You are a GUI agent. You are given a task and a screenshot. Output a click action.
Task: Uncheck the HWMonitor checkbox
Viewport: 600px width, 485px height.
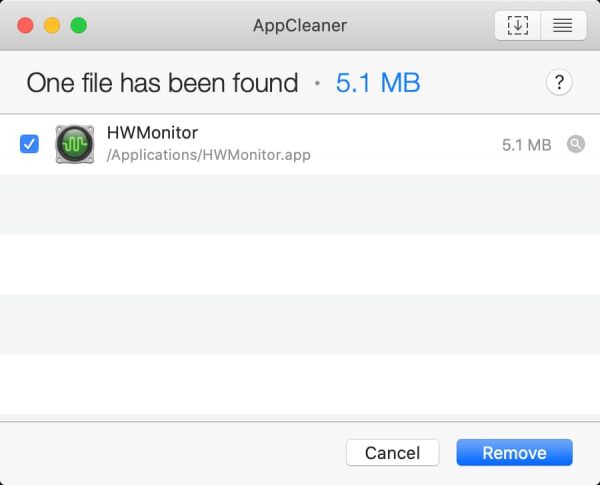pyautogui.click(x=29, y=145)
